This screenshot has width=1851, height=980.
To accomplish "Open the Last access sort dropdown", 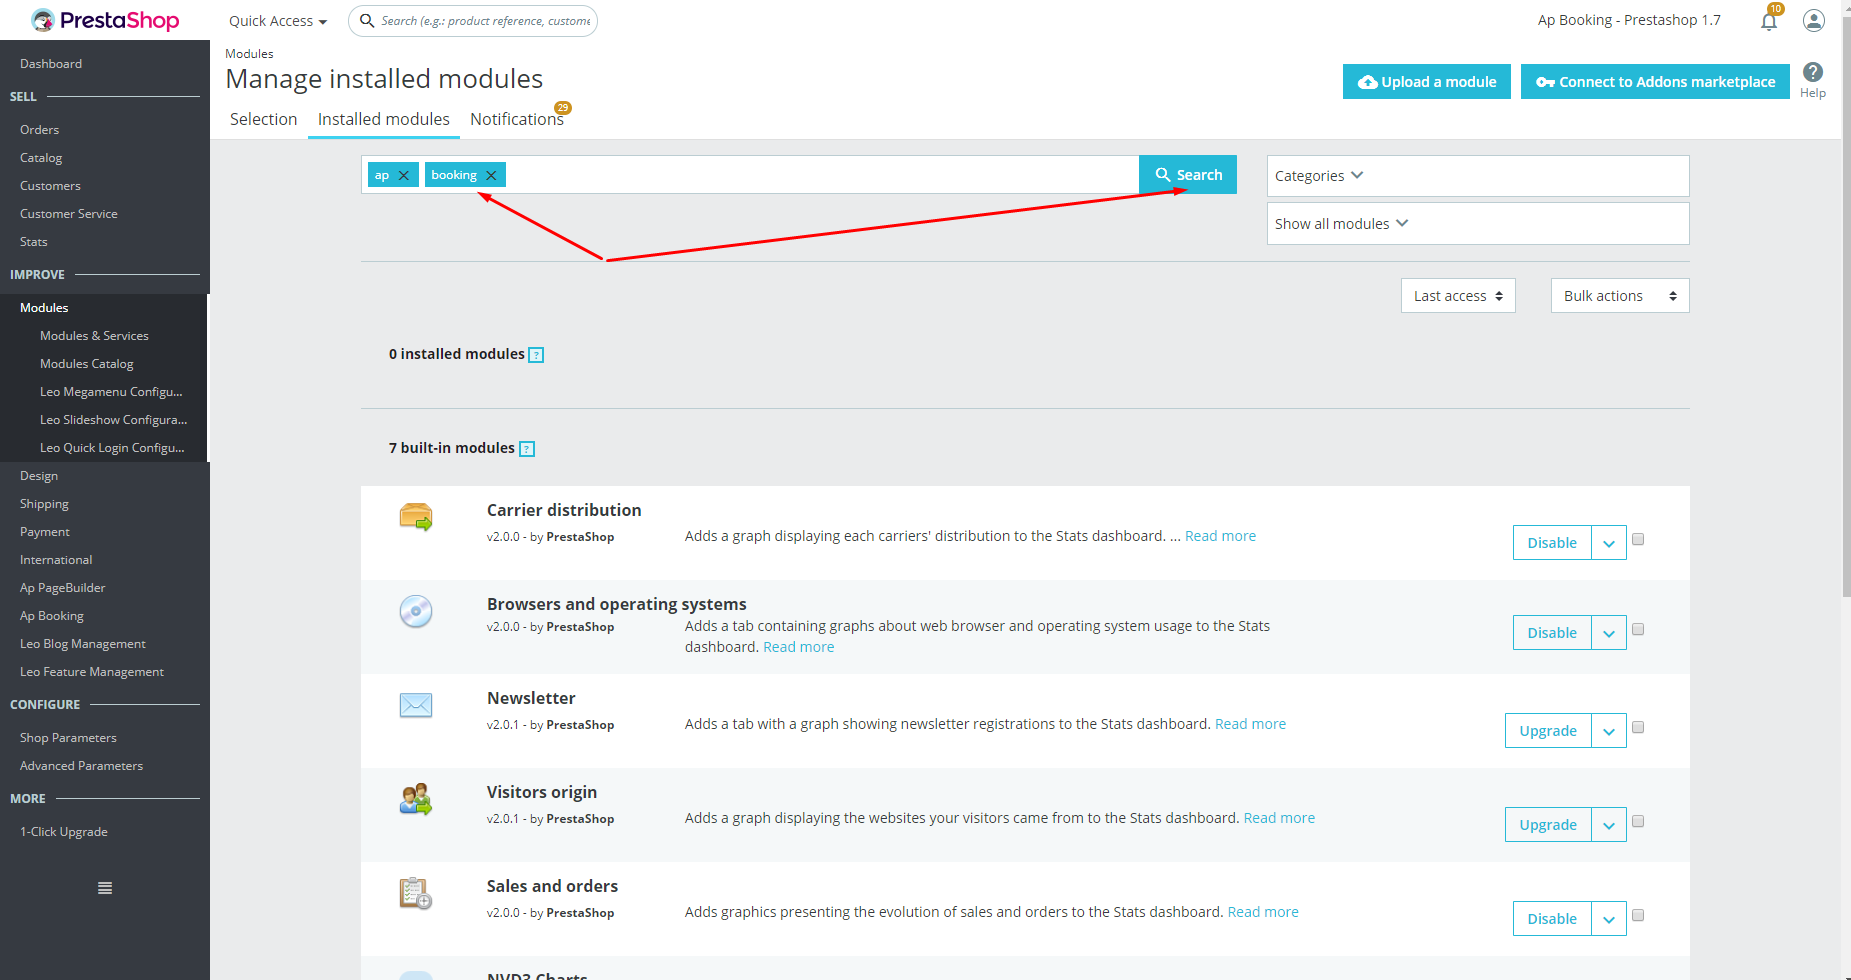I will [x=1458, y=296].
